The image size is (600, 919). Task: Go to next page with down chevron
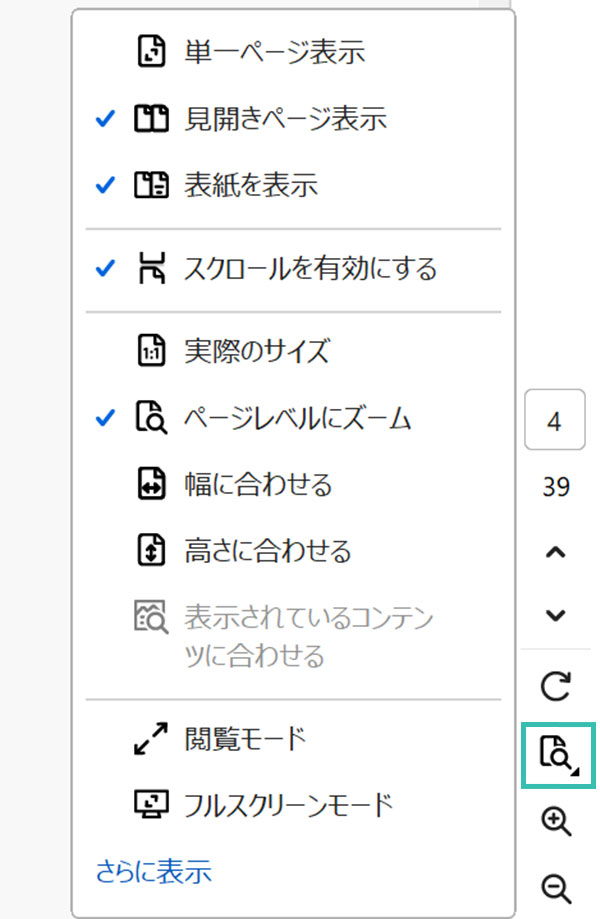(x=555, y=615)
